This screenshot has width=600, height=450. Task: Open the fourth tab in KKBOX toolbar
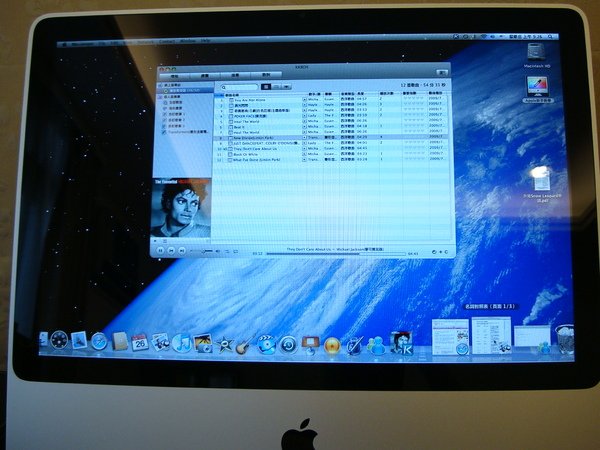266,75
